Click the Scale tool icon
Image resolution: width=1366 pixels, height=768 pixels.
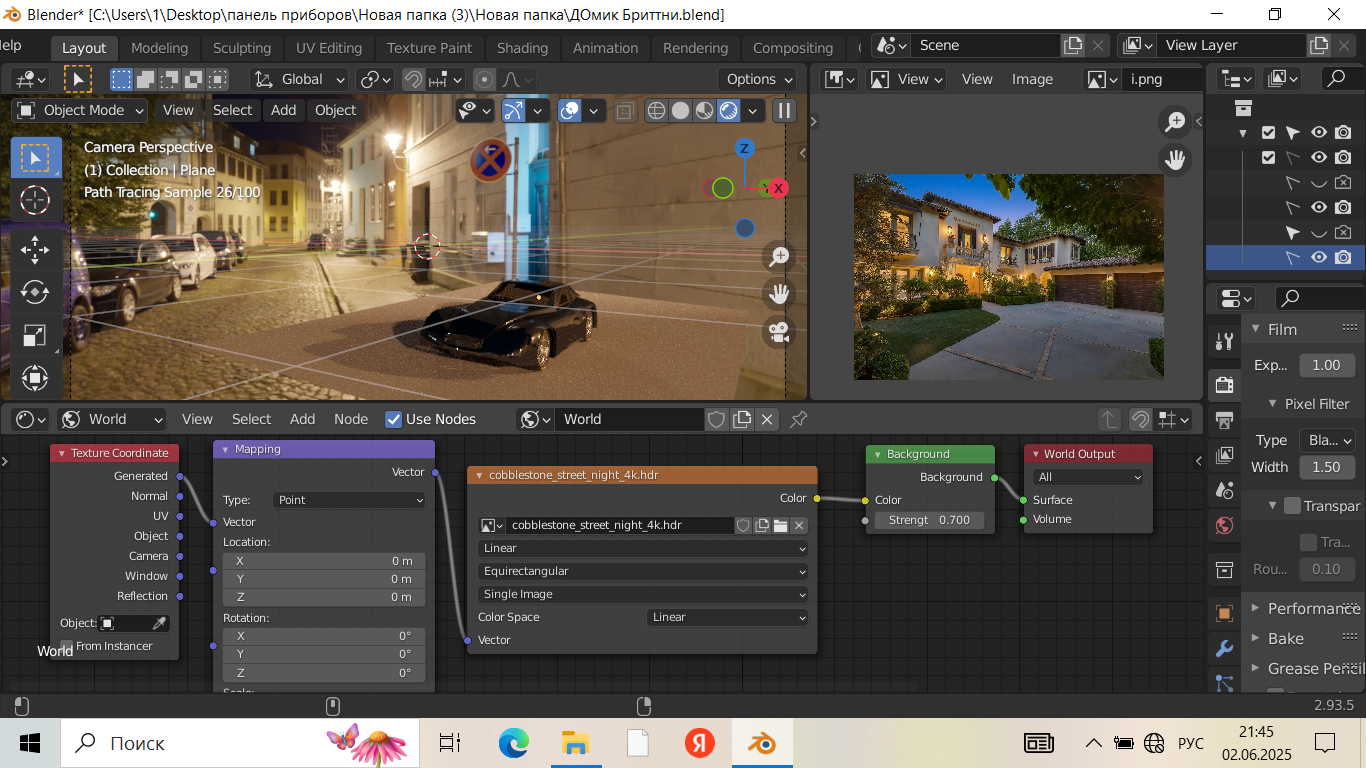click(x=35, y=336)
